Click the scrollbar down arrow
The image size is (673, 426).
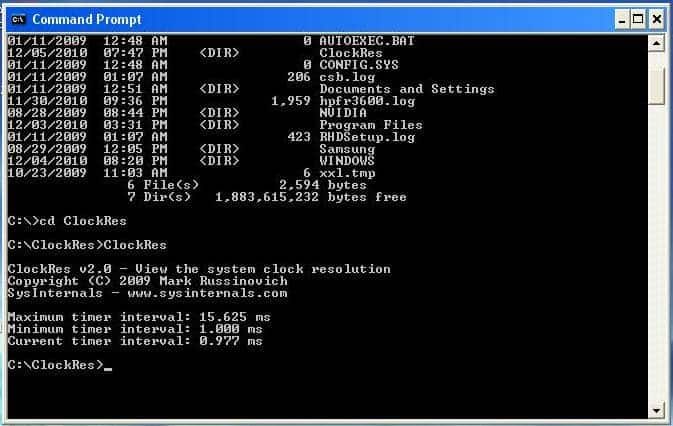point(656,411)
